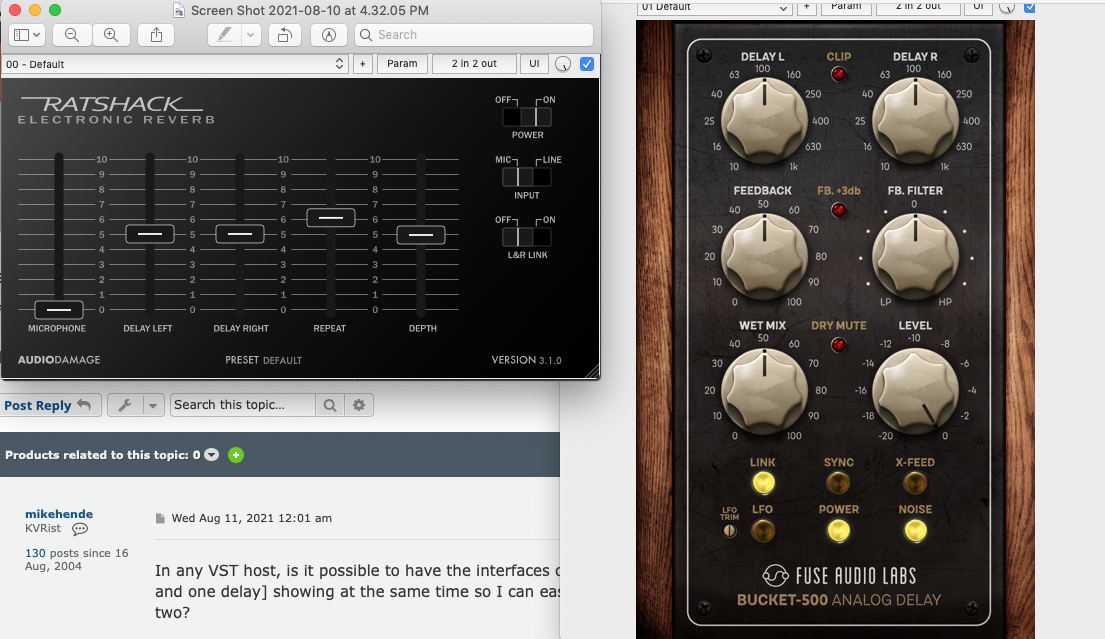Click the 'Search this topic' input field
Viewport: 1105px width, 639px height.
pos(243,405)
